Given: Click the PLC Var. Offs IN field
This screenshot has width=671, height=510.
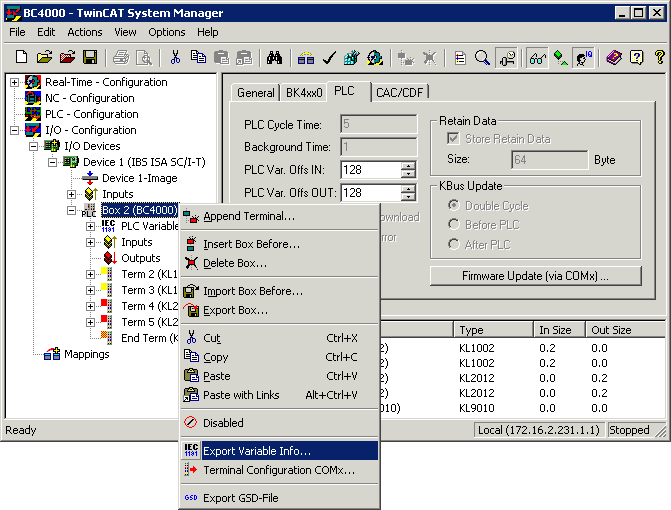Looking at the screenshot, I should pos(371,170).
